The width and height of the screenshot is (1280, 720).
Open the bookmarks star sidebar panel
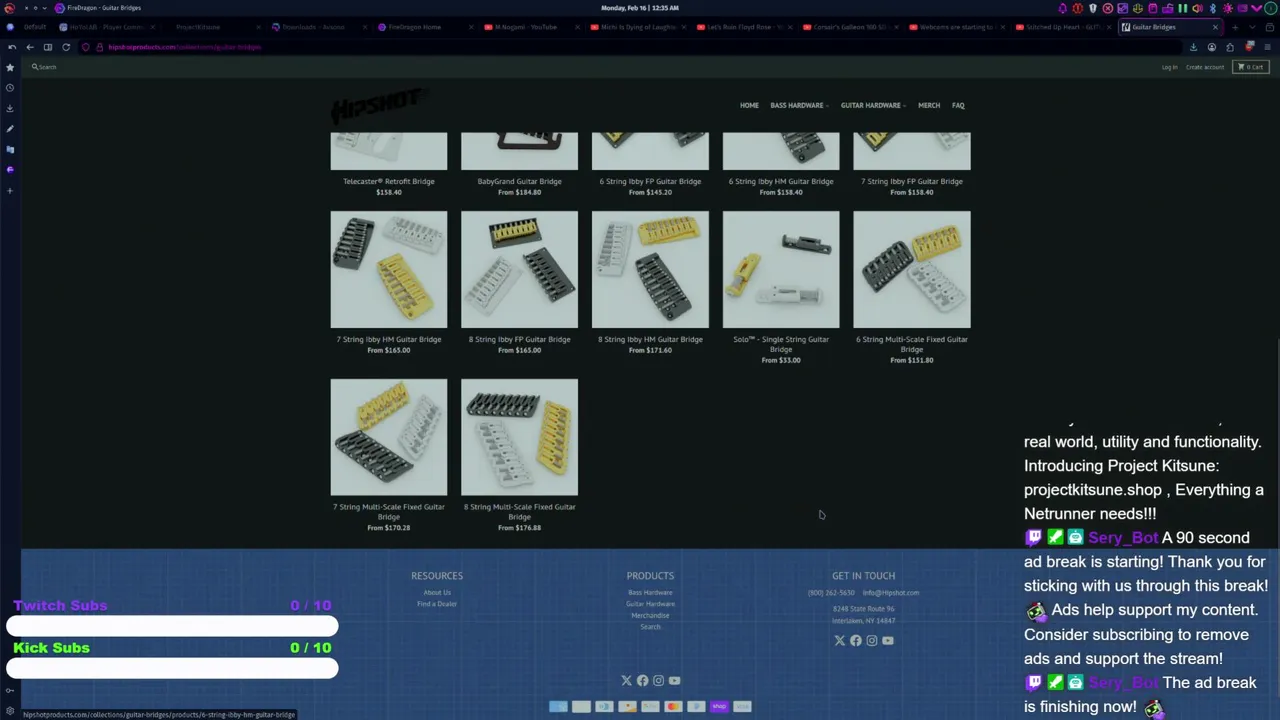(x=10, y=67)
